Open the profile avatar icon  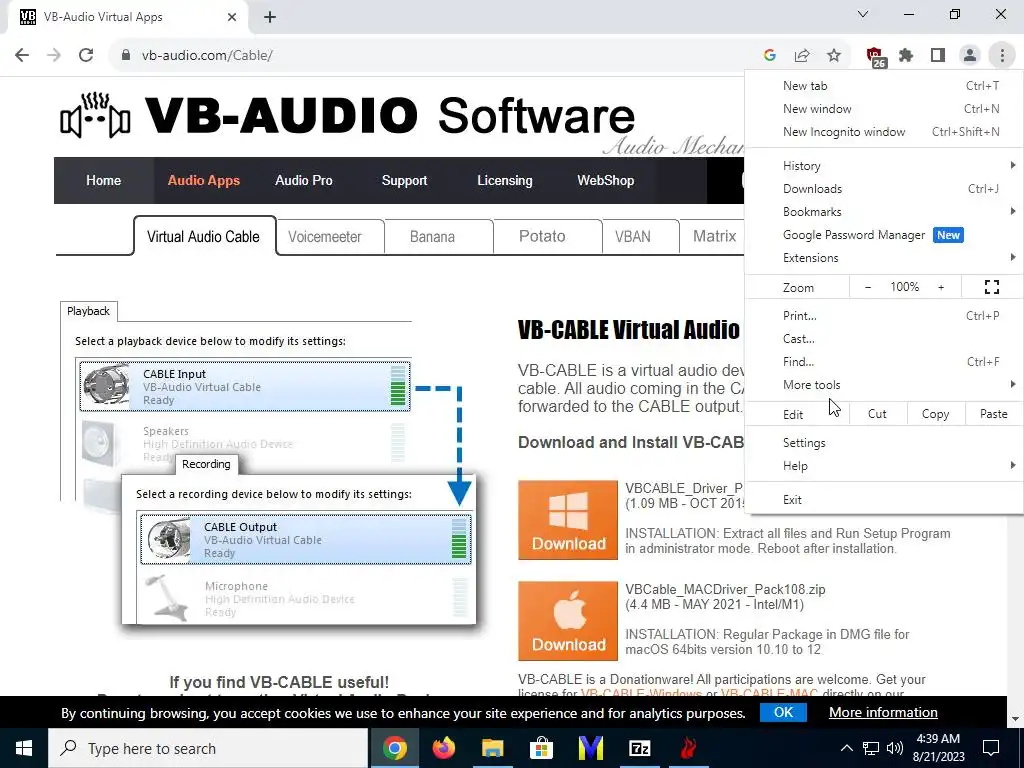point(970,56)
